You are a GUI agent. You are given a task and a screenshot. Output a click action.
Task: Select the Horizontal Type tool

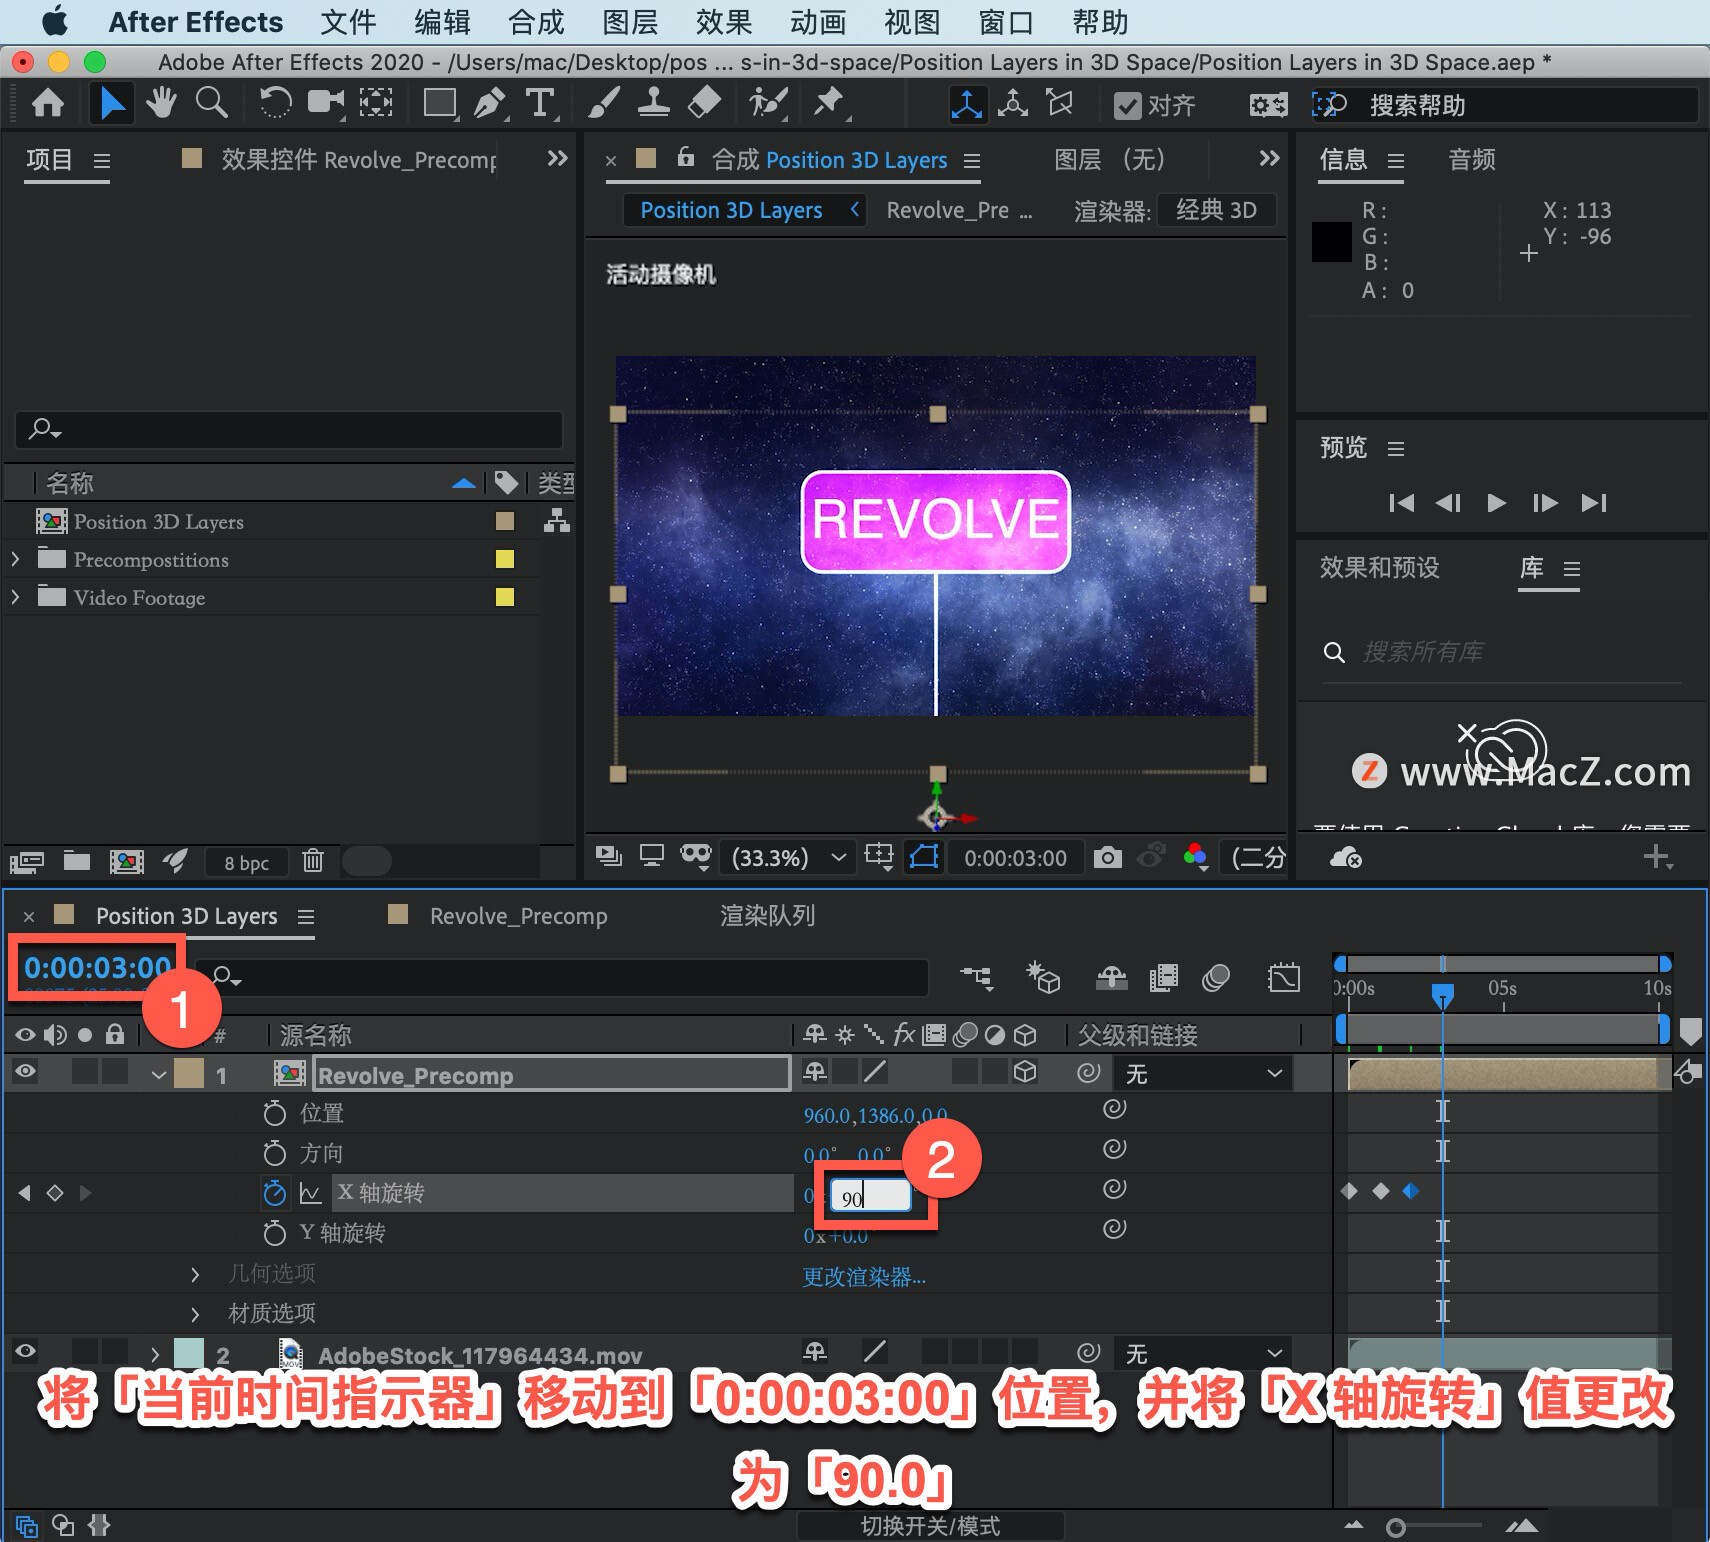click(x=540, y=103)
